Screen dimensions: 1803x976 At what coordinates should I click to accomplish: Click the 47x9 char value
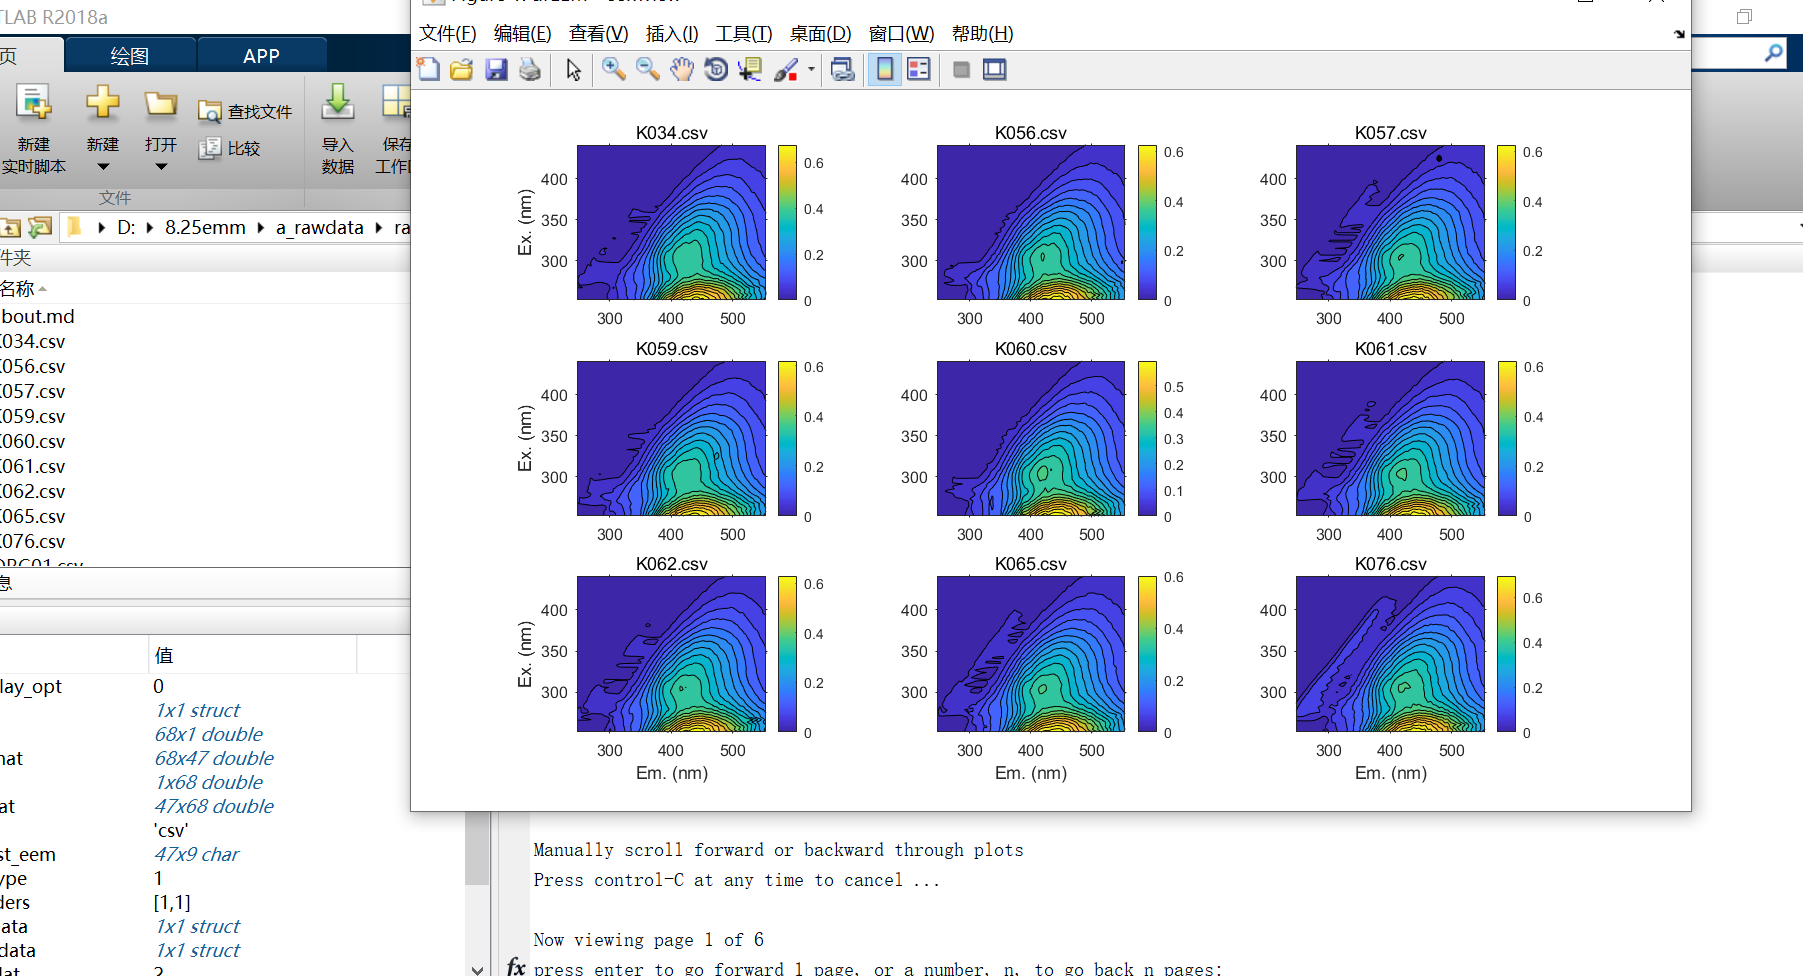point(197,855)
